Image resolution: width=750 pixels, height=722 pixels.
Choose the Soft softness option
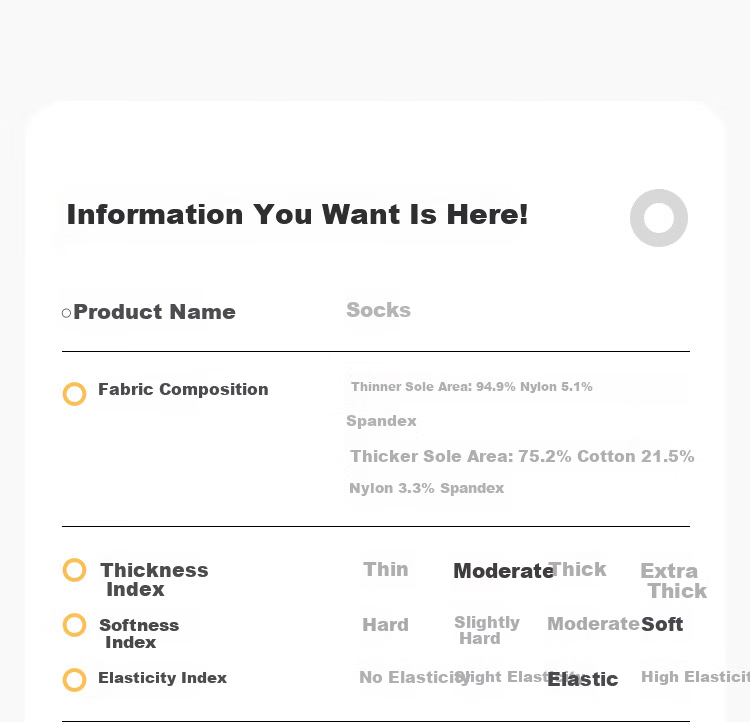(x=662, y=624)
